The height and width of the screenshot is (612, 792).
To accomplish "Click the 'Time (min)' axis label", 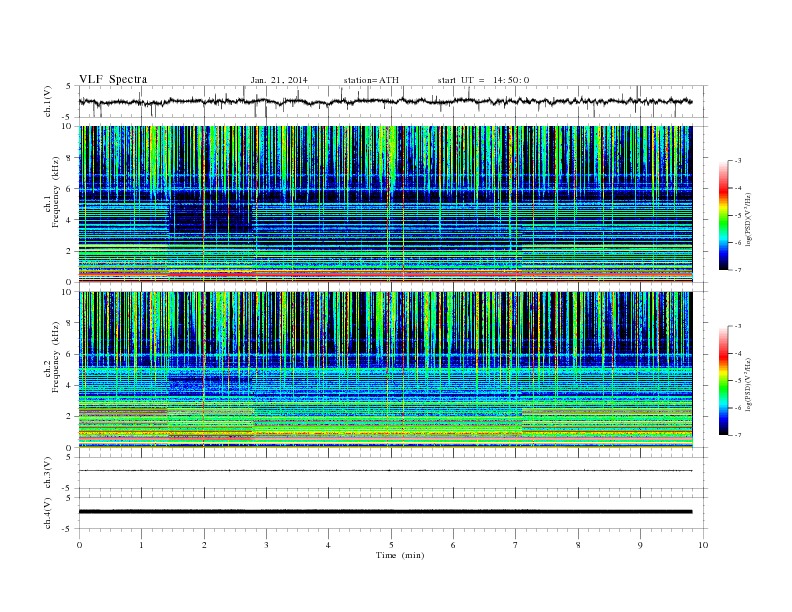I will (x=400, y=555).
